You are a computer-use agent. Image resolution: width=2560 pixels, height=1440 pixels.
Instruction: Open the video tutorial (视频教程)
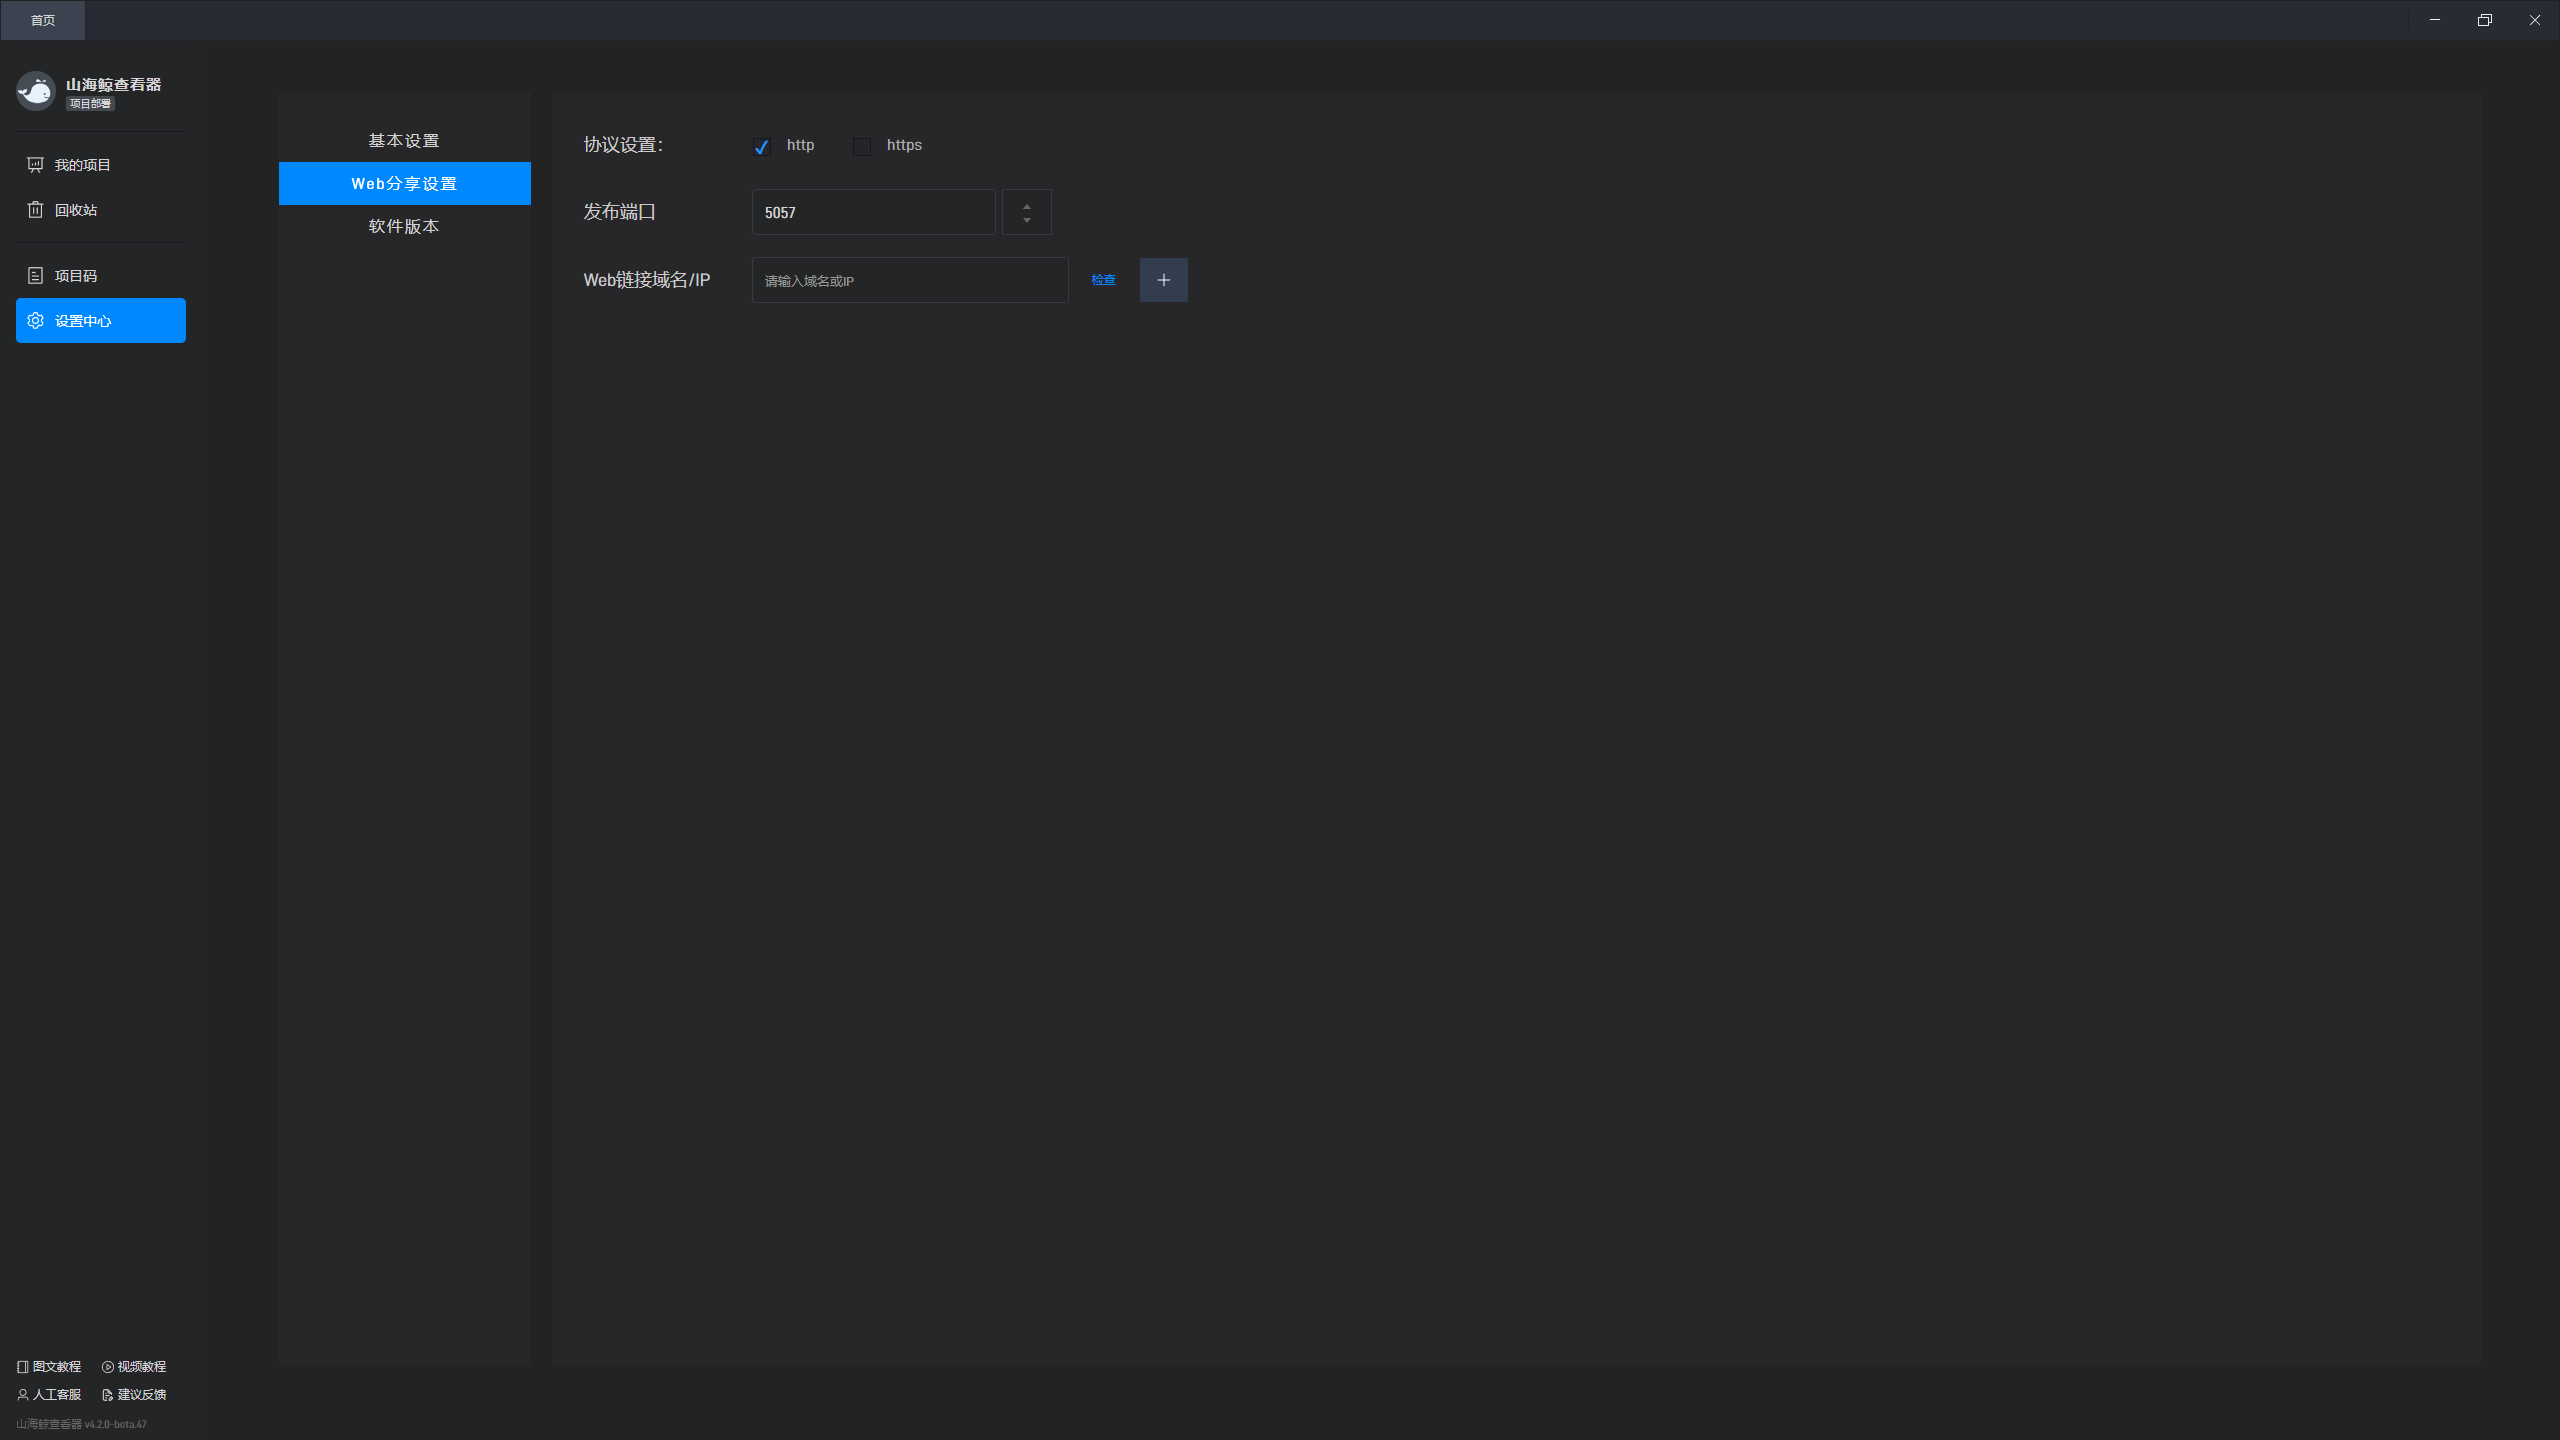[134, 1367]
